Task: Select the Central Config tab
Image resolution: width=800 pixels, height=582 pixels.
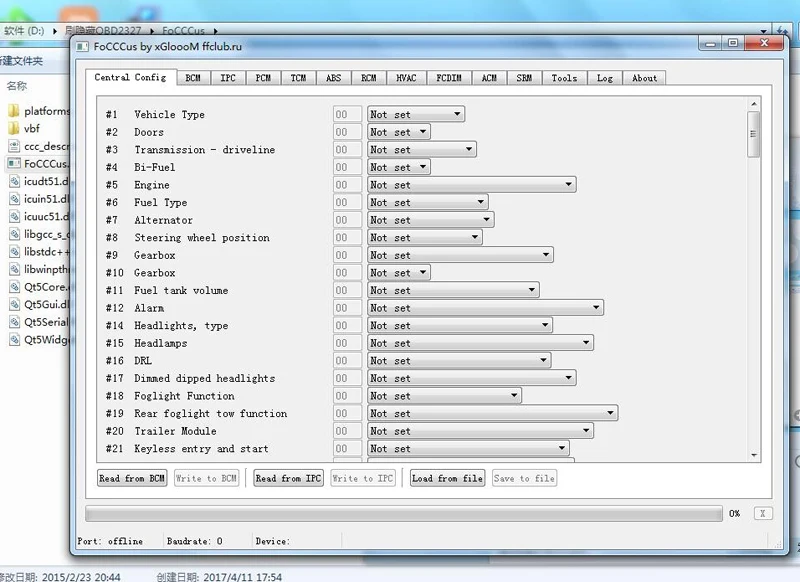Action: tap(131, 77)
